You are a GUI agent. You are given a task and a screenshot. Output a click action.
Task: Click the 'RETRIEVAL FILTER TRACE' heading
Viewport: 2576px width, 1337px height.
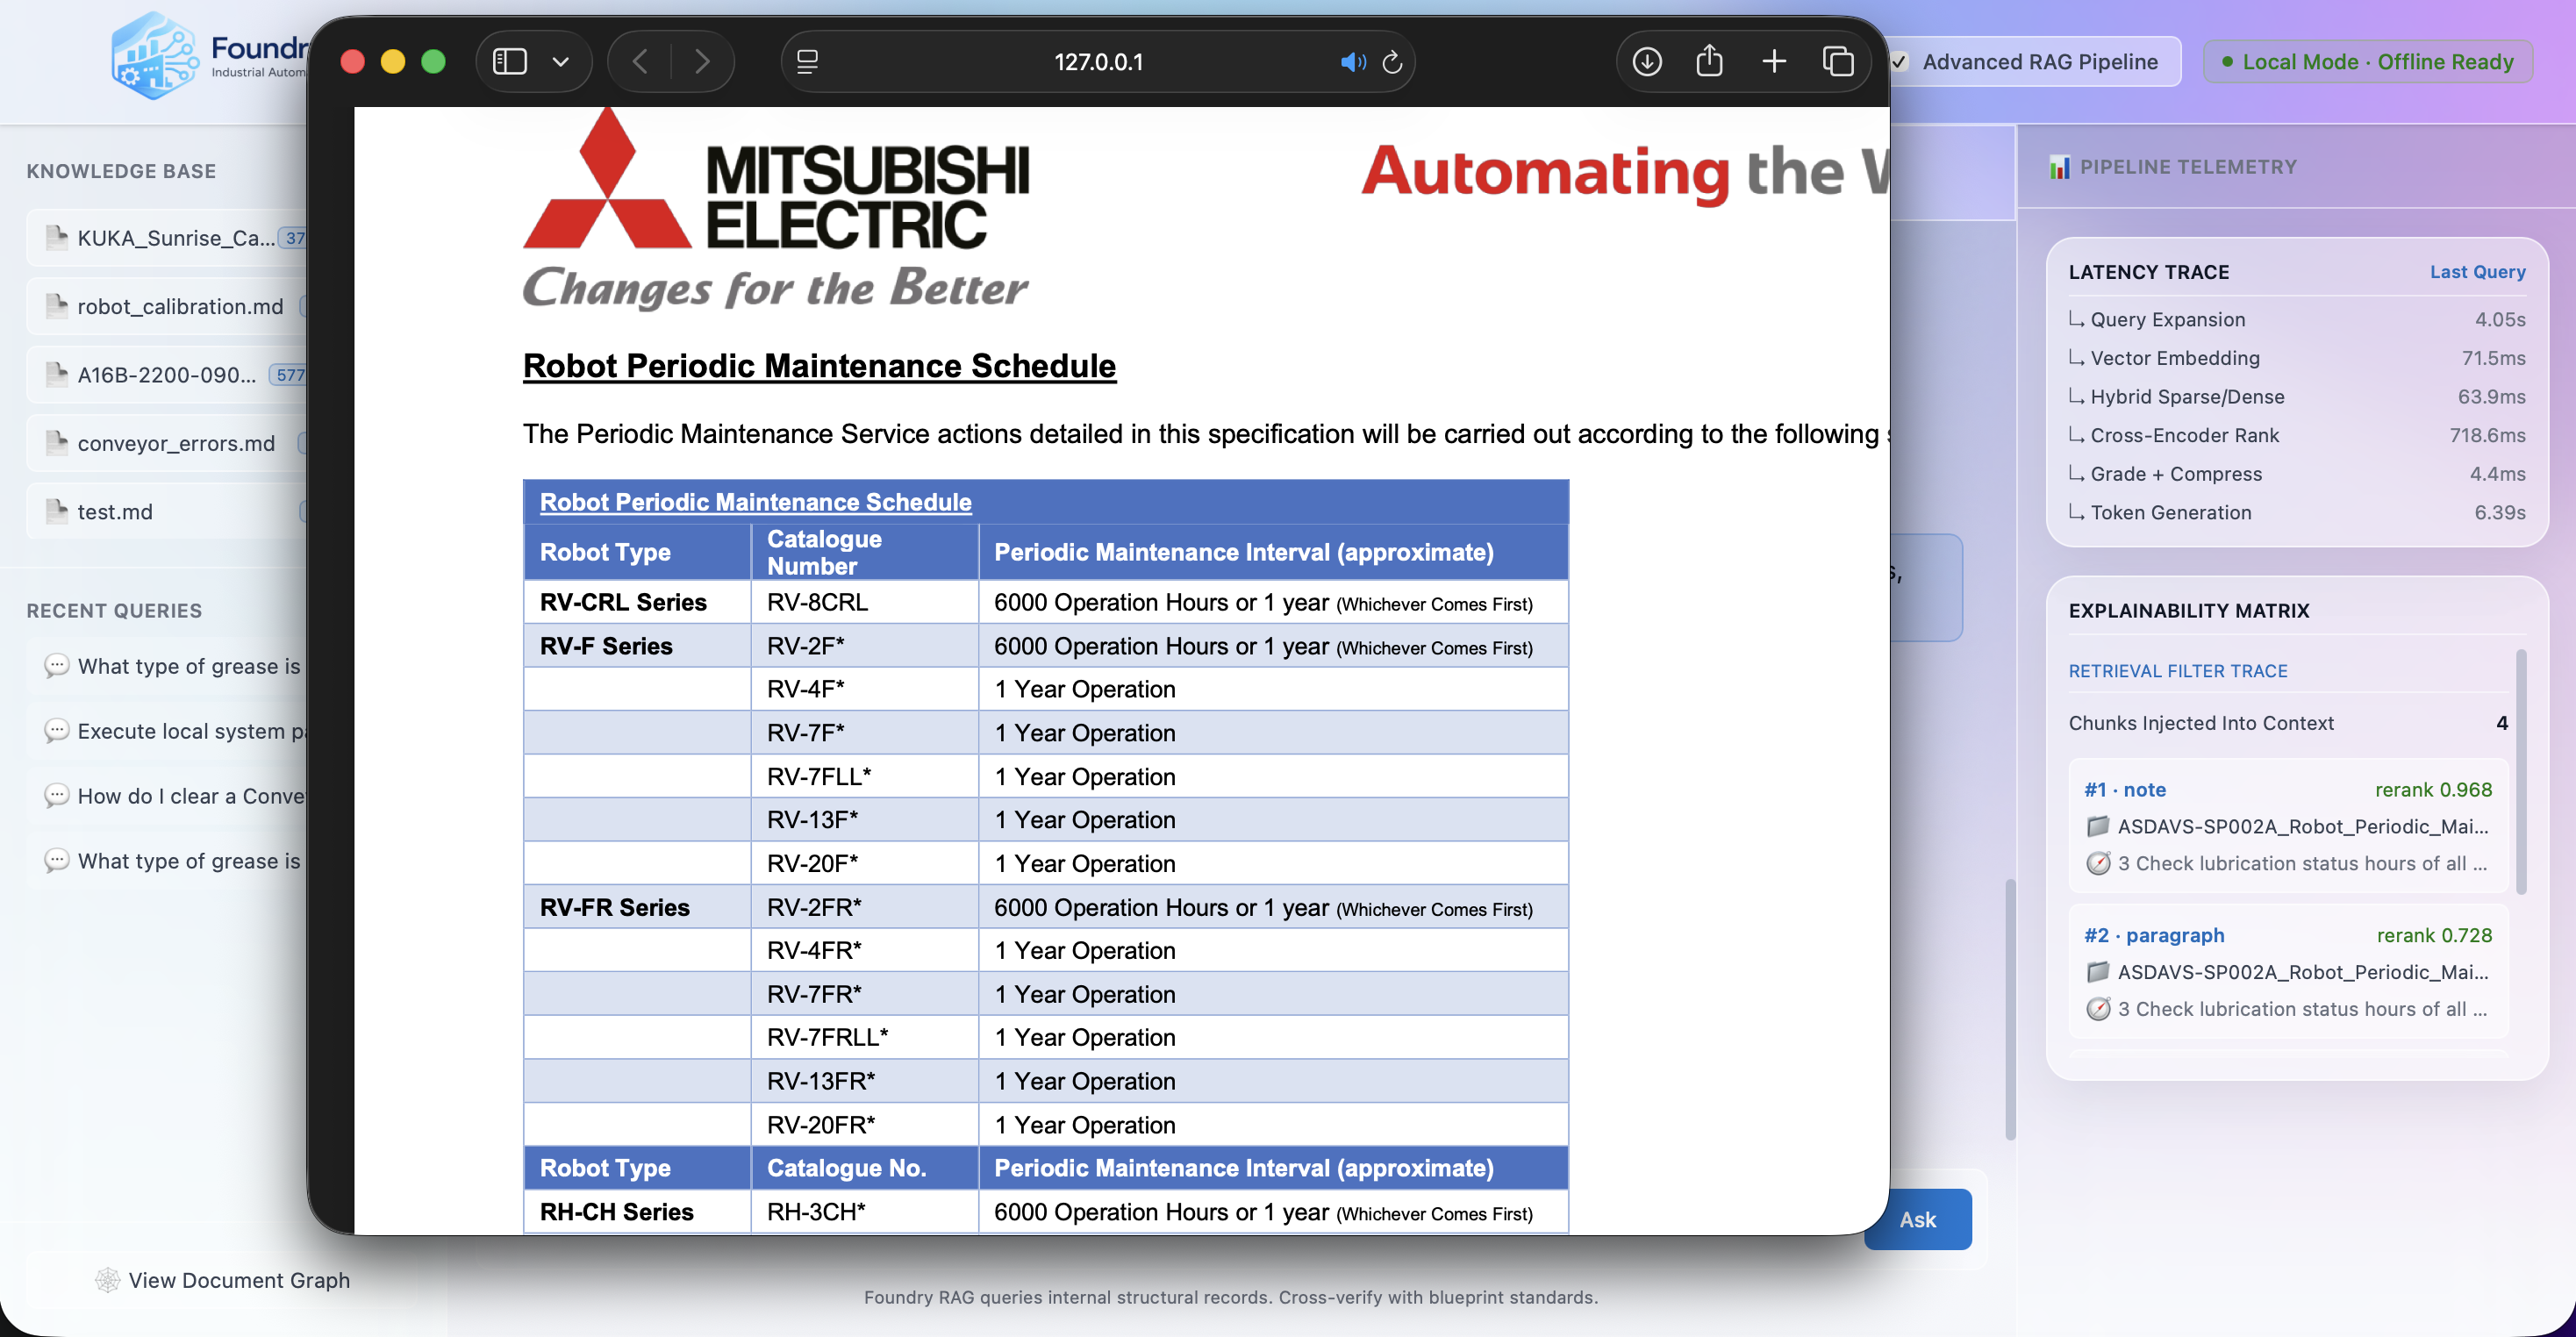point(2178,671)
